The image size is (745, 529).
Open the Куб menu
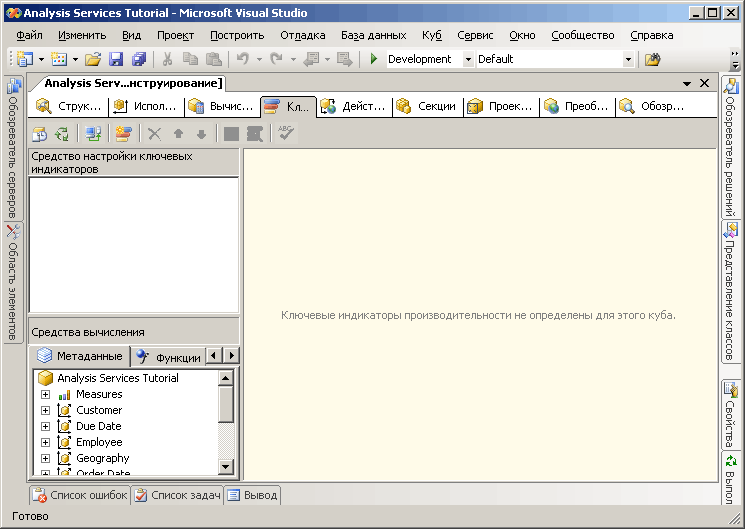432,35
